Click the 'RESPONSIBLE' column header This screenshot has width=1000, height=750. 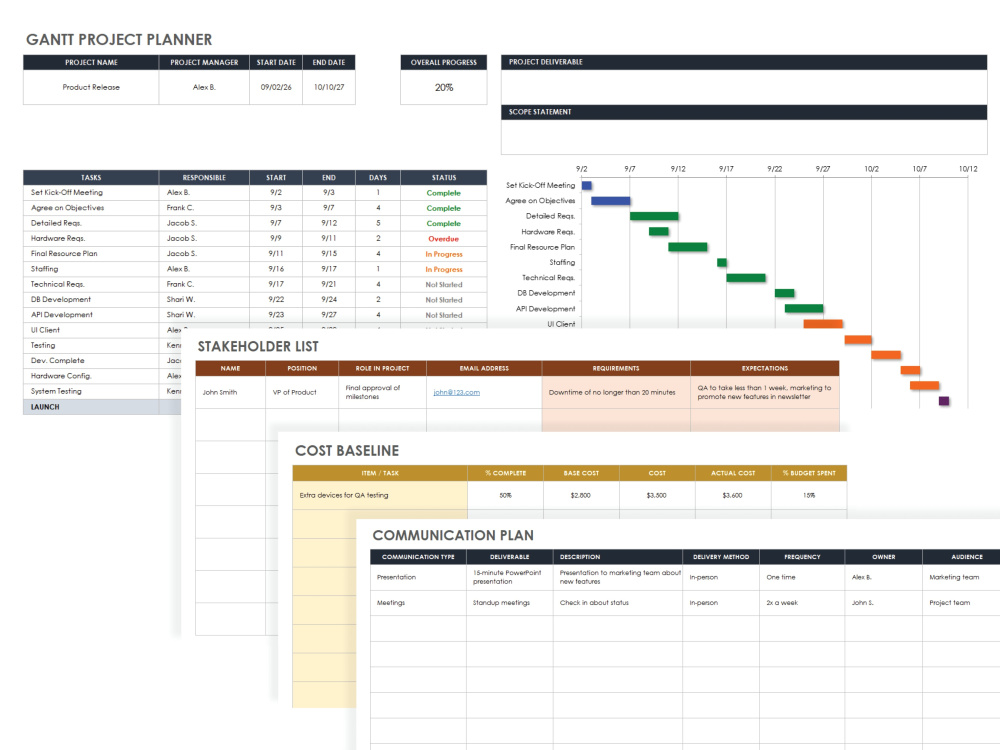204,177
